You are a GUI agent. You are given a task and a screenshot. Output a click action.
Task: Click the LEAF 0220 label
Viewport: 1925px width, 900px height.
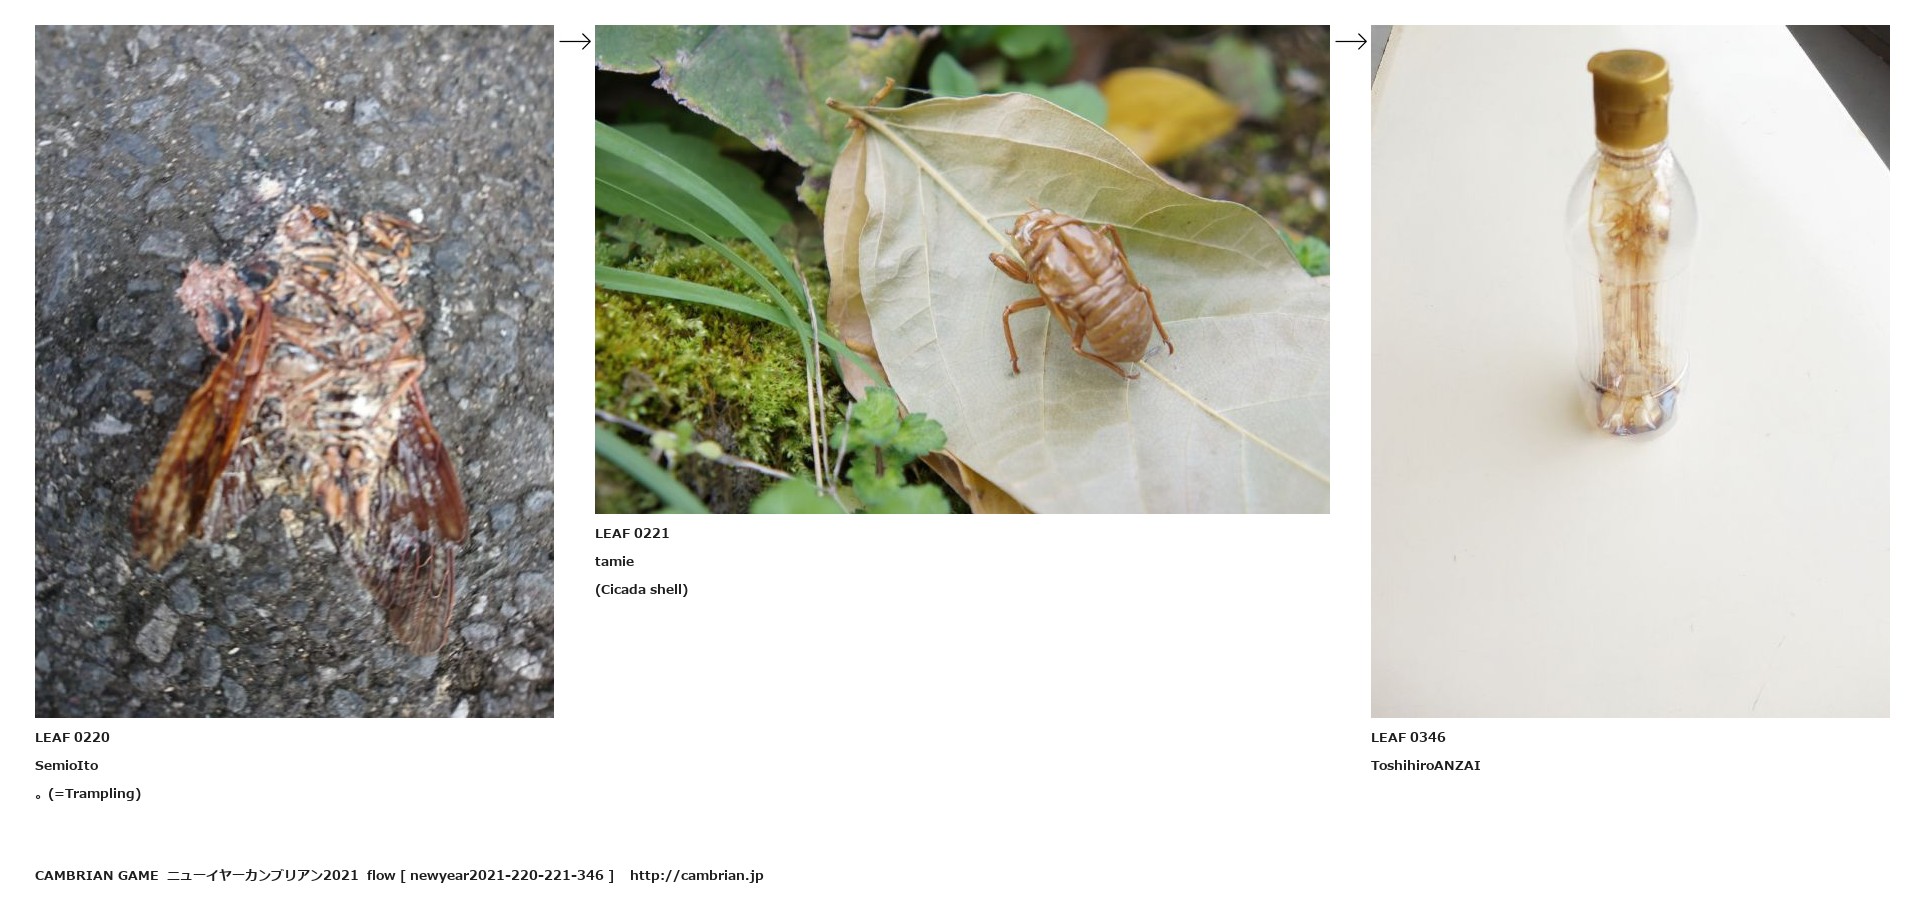[72, 737]
